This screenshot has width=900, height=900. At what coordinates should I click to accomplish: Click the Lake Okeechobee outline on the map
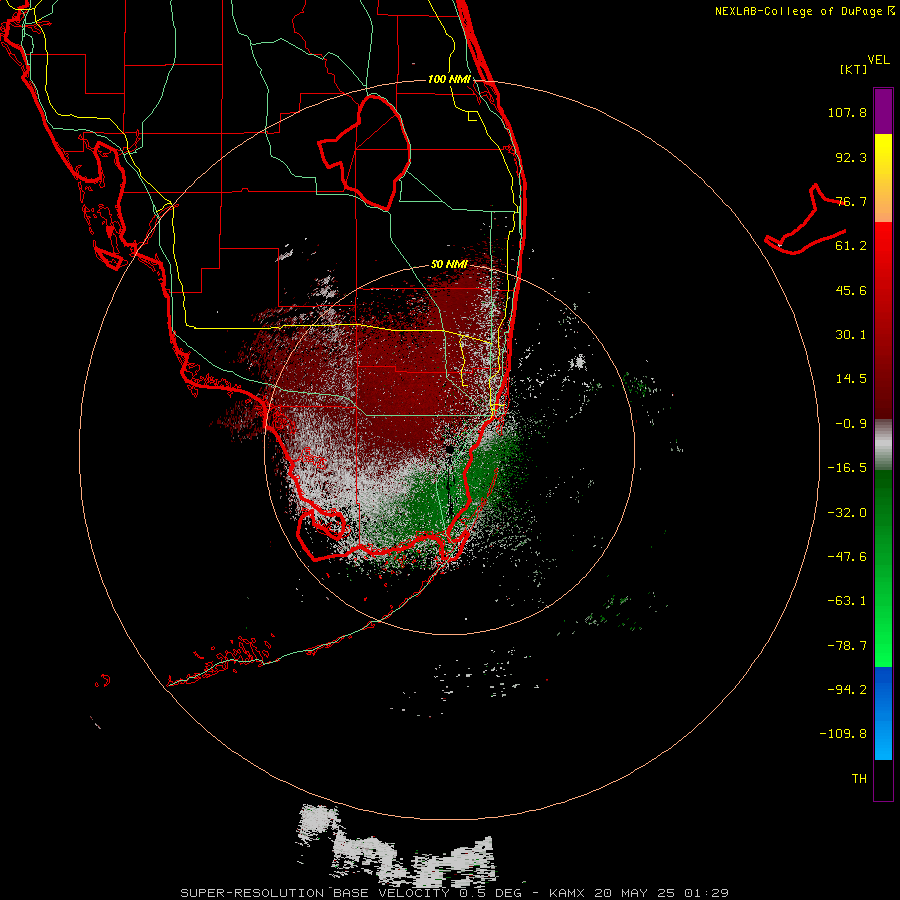364,152
